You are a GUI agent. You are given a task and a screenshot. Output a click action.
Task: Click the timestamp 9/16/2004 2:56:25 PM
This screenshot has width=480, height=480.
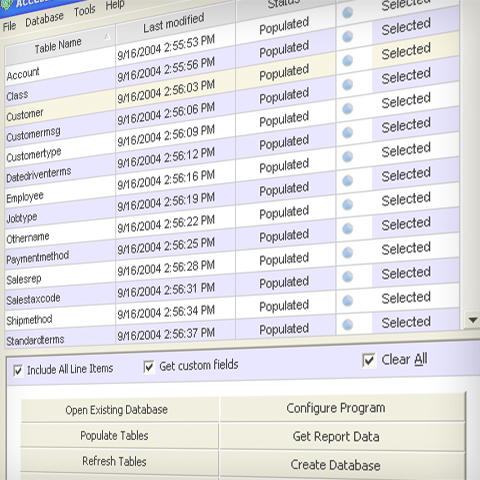pyautogui.click(x=166, y=246)
